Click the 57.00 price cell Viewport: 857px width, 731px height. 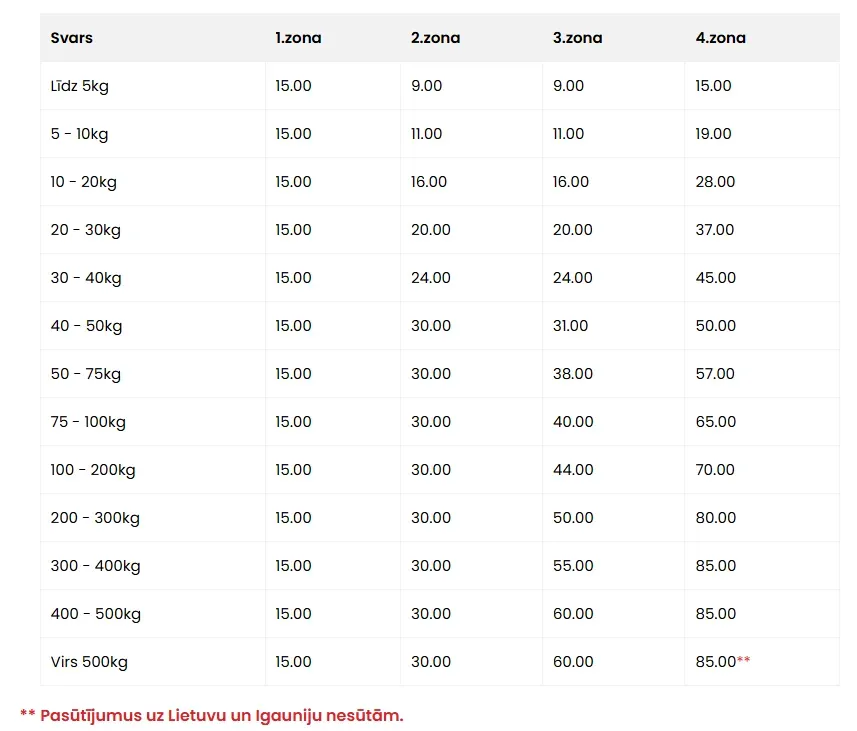[x=715, y=374]
